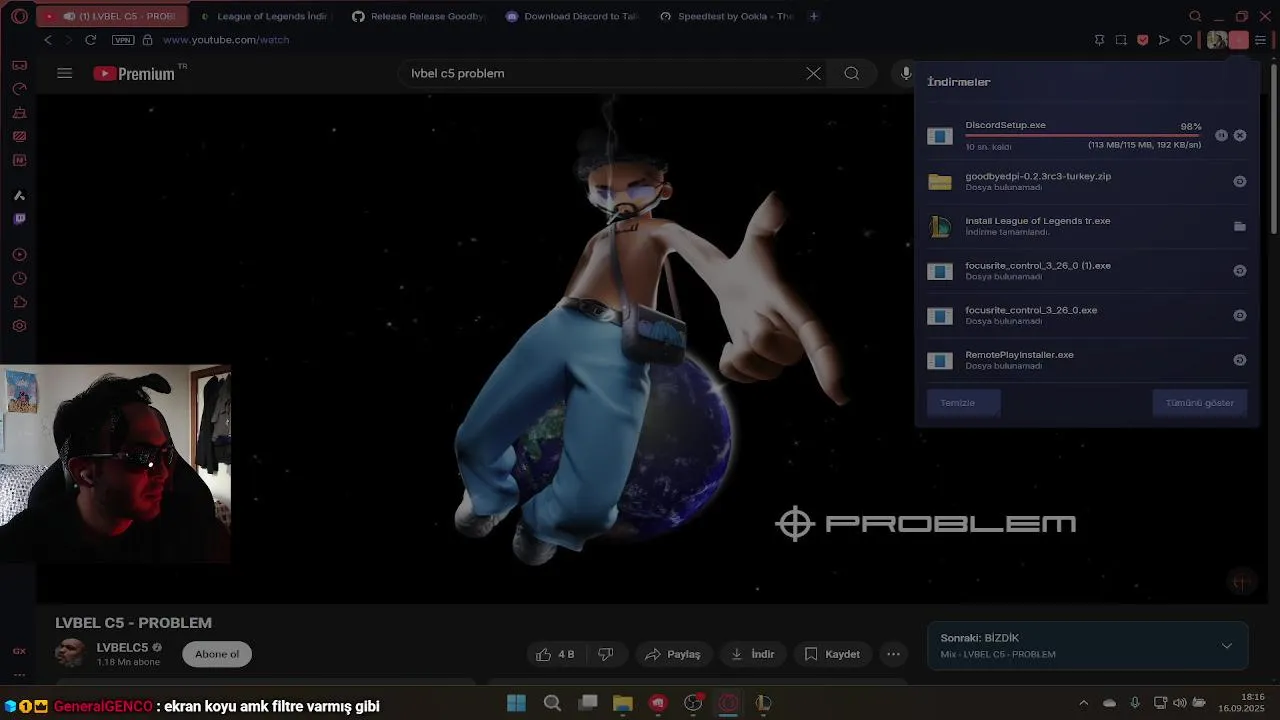Open Opera easy setup menu icon
1280x720 pixels.
pyautogui.click(x=1260, y=40)
